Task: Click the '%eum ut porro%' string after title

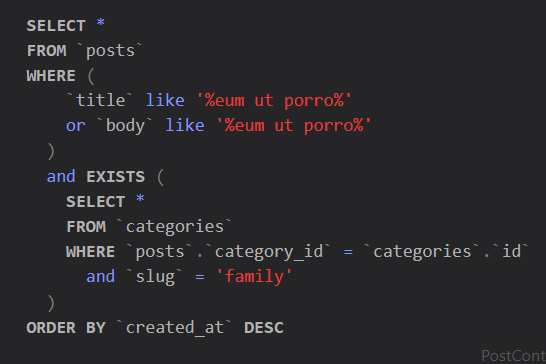Action: (274, 101)
